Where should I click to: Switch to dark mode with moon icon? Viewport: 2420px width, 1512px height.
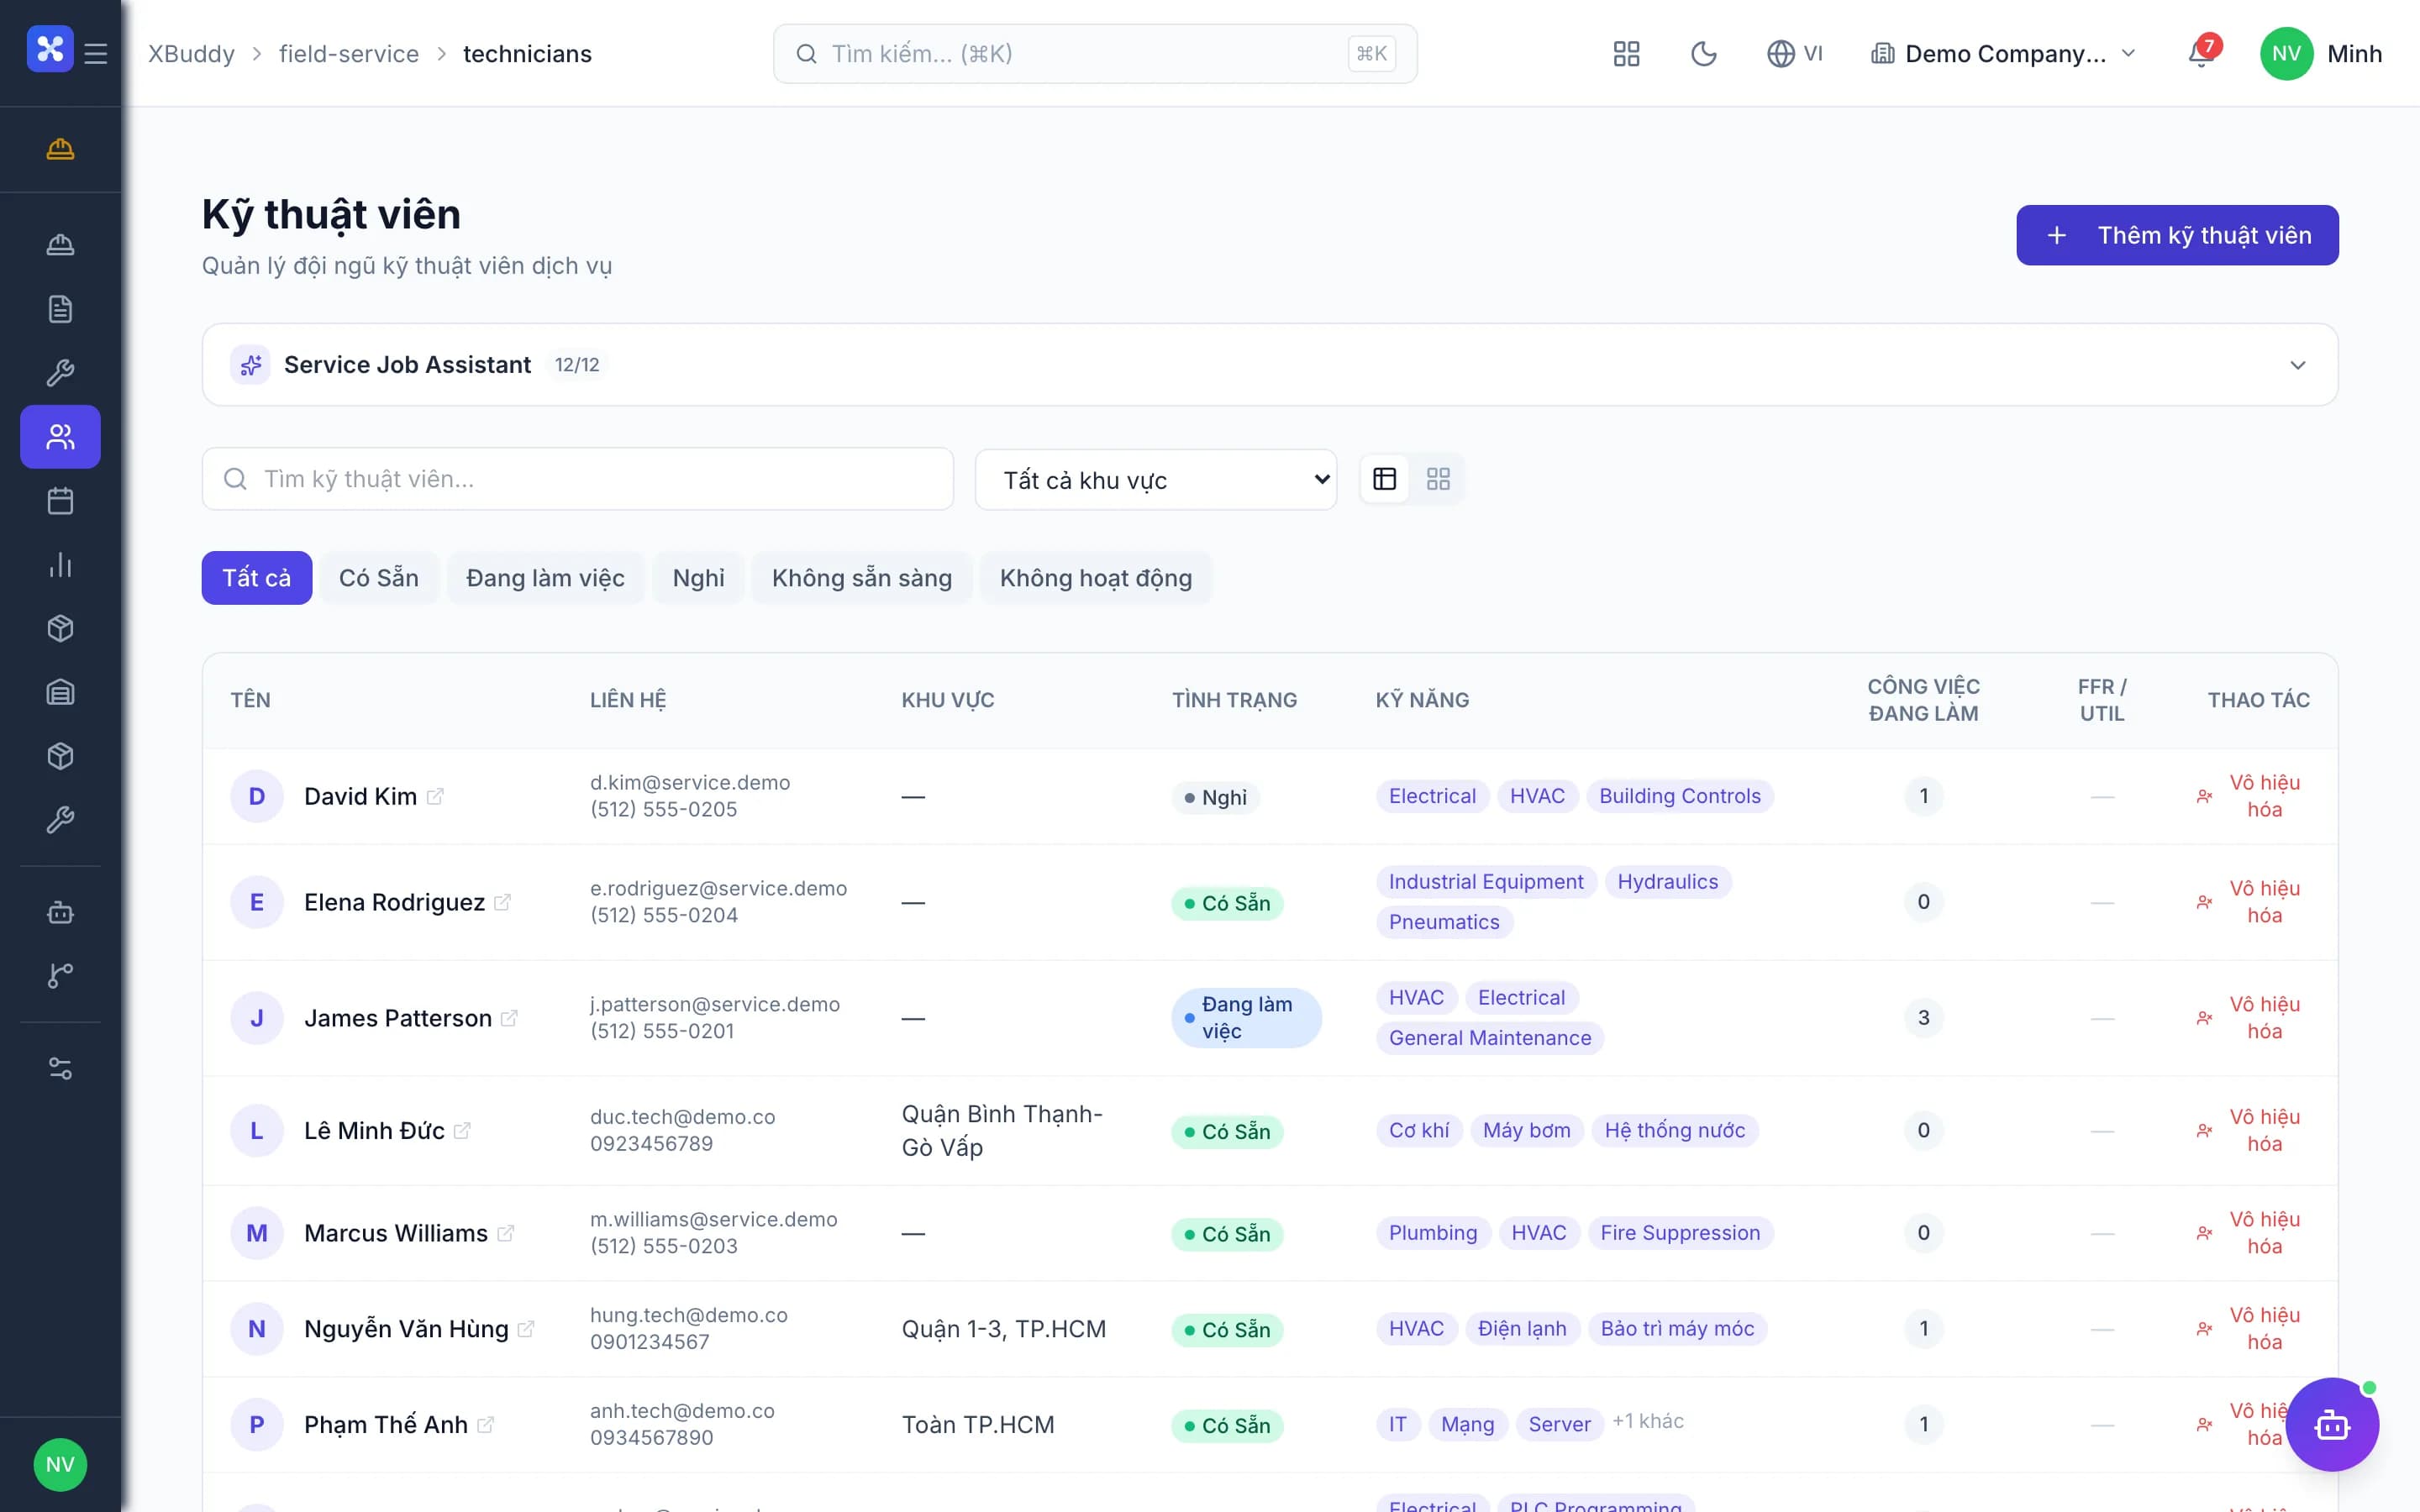1704,54
